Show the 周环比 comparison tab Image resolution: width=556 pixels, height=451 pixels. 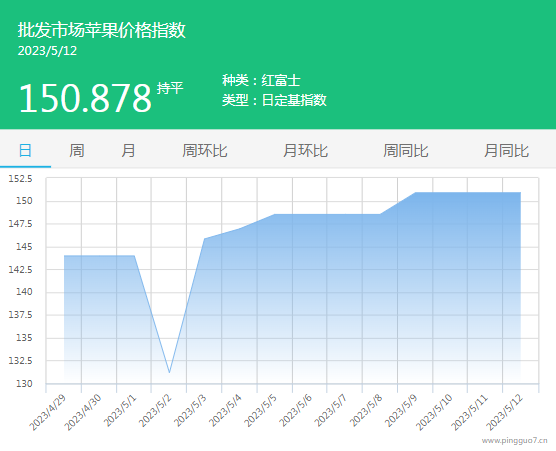[x=205, y=151]
